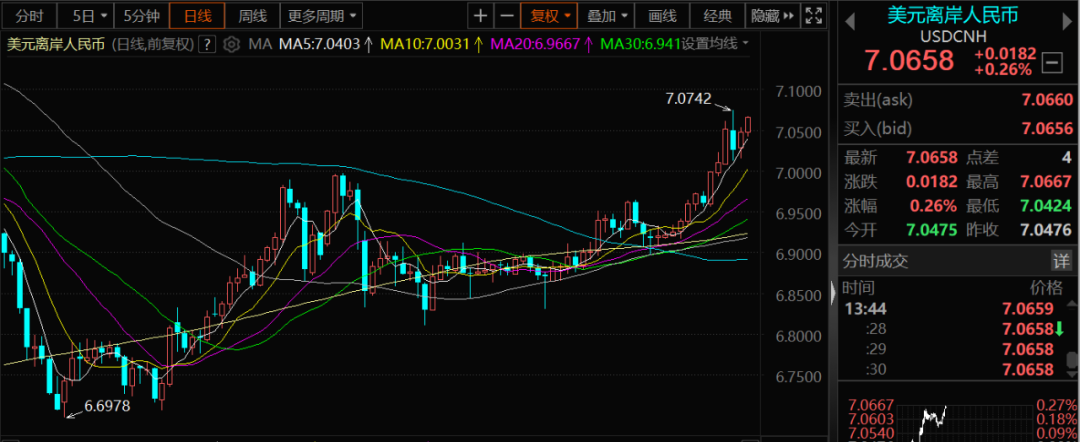
Task: Click the minus zoom-out chart button
Action: click(x=507, y=16)
